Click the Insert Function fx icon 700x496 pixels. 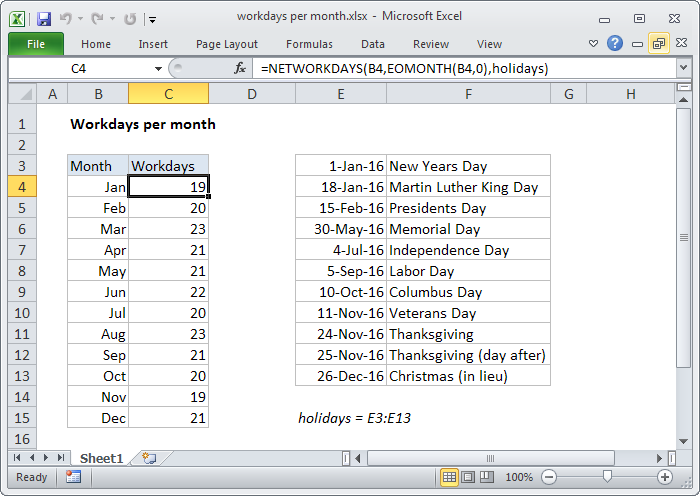pyautogui.click(x=240, y=68)
